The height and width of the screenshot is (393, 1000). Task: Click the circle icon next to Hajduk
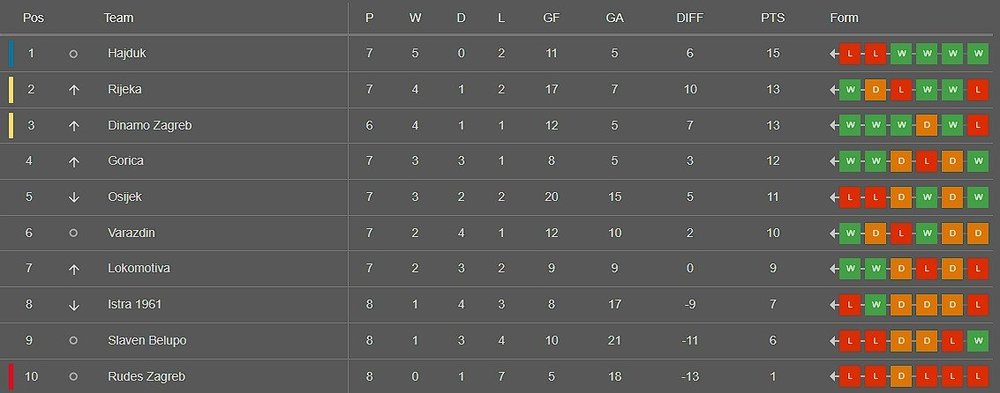73,54
